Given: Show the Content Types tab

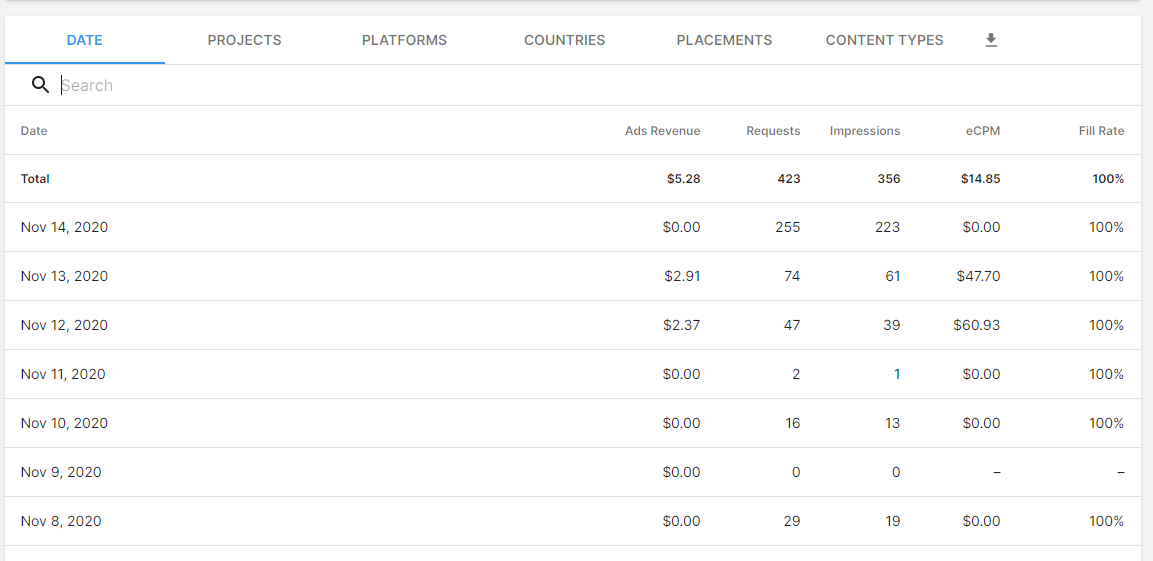Looking at the screenshot, I should click(884, 40).
